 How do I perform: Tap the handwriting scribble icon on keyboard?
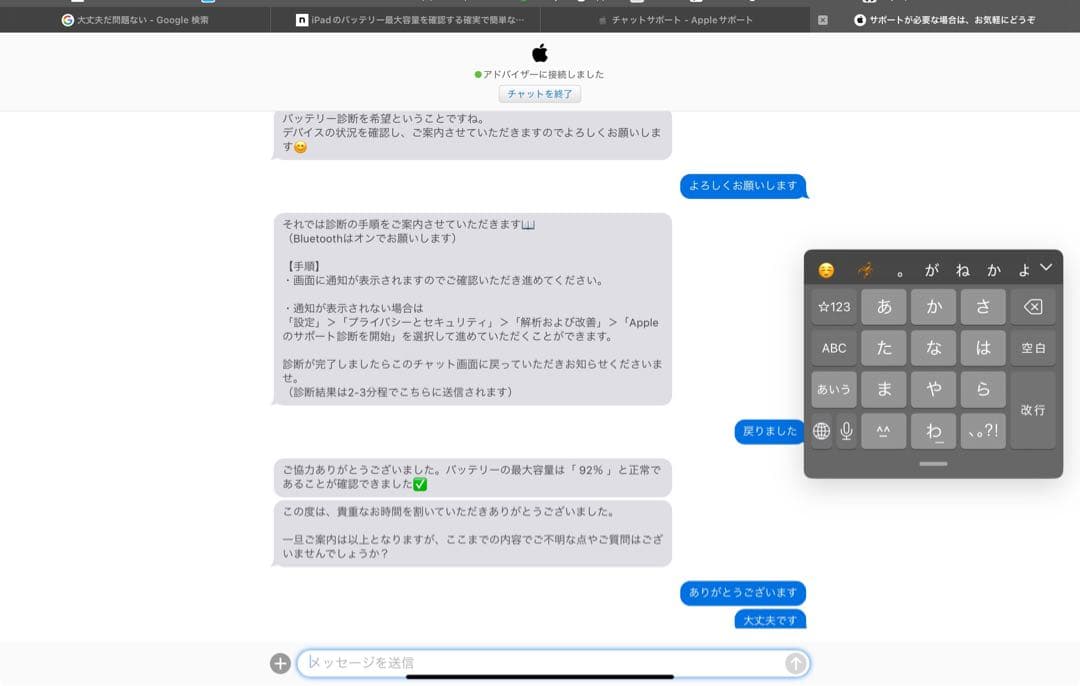click(866, 269)
